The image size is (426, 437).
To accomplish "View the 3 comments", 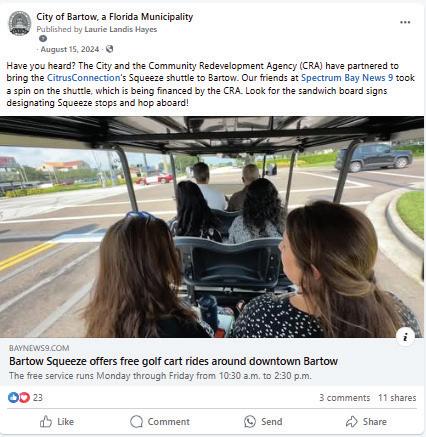I will point(345,398).
